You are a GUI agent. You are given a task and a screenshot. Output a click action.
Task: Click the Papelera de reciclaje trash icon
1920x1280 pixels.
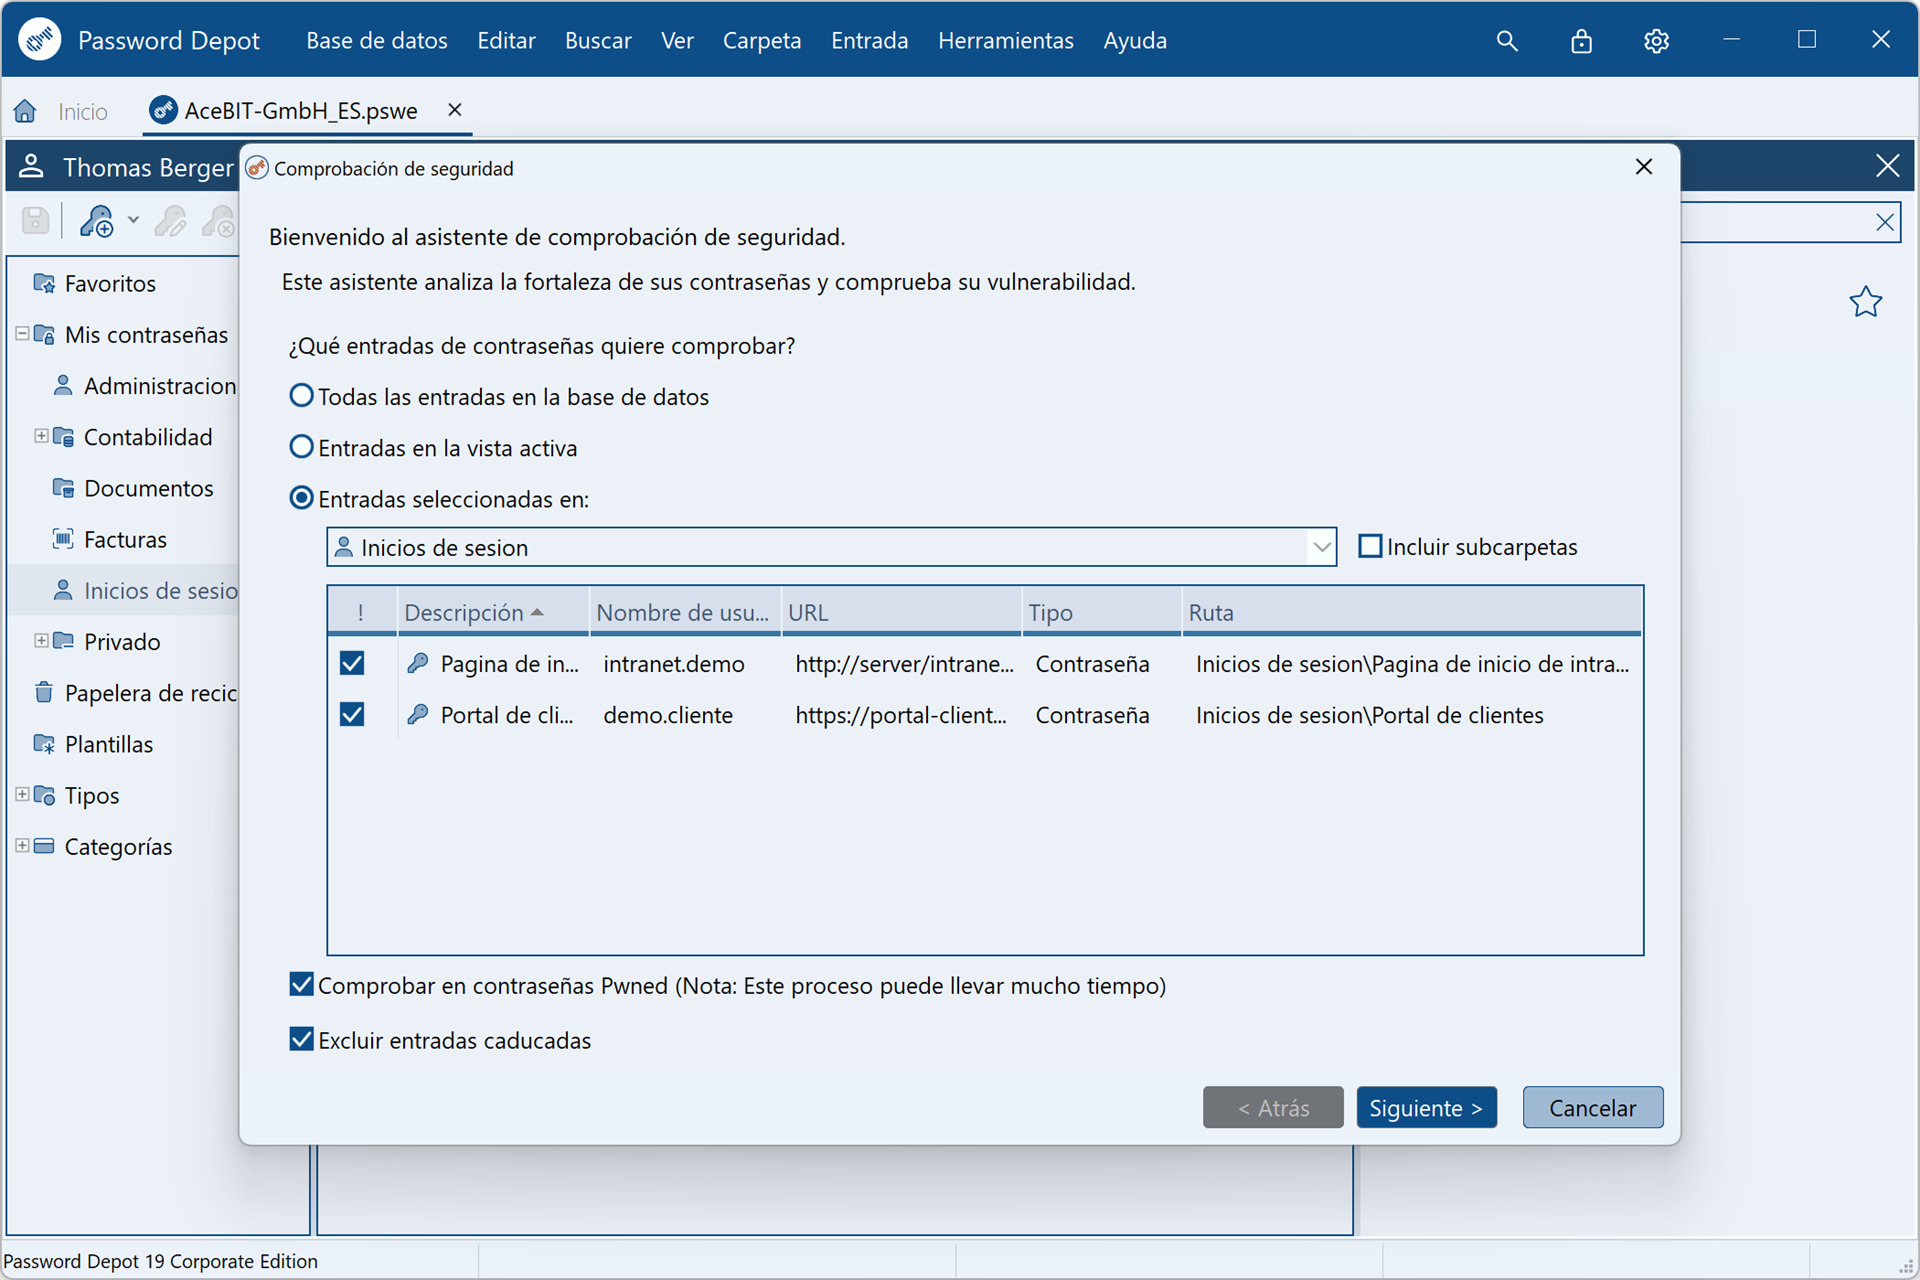click(x=44, y=692)
